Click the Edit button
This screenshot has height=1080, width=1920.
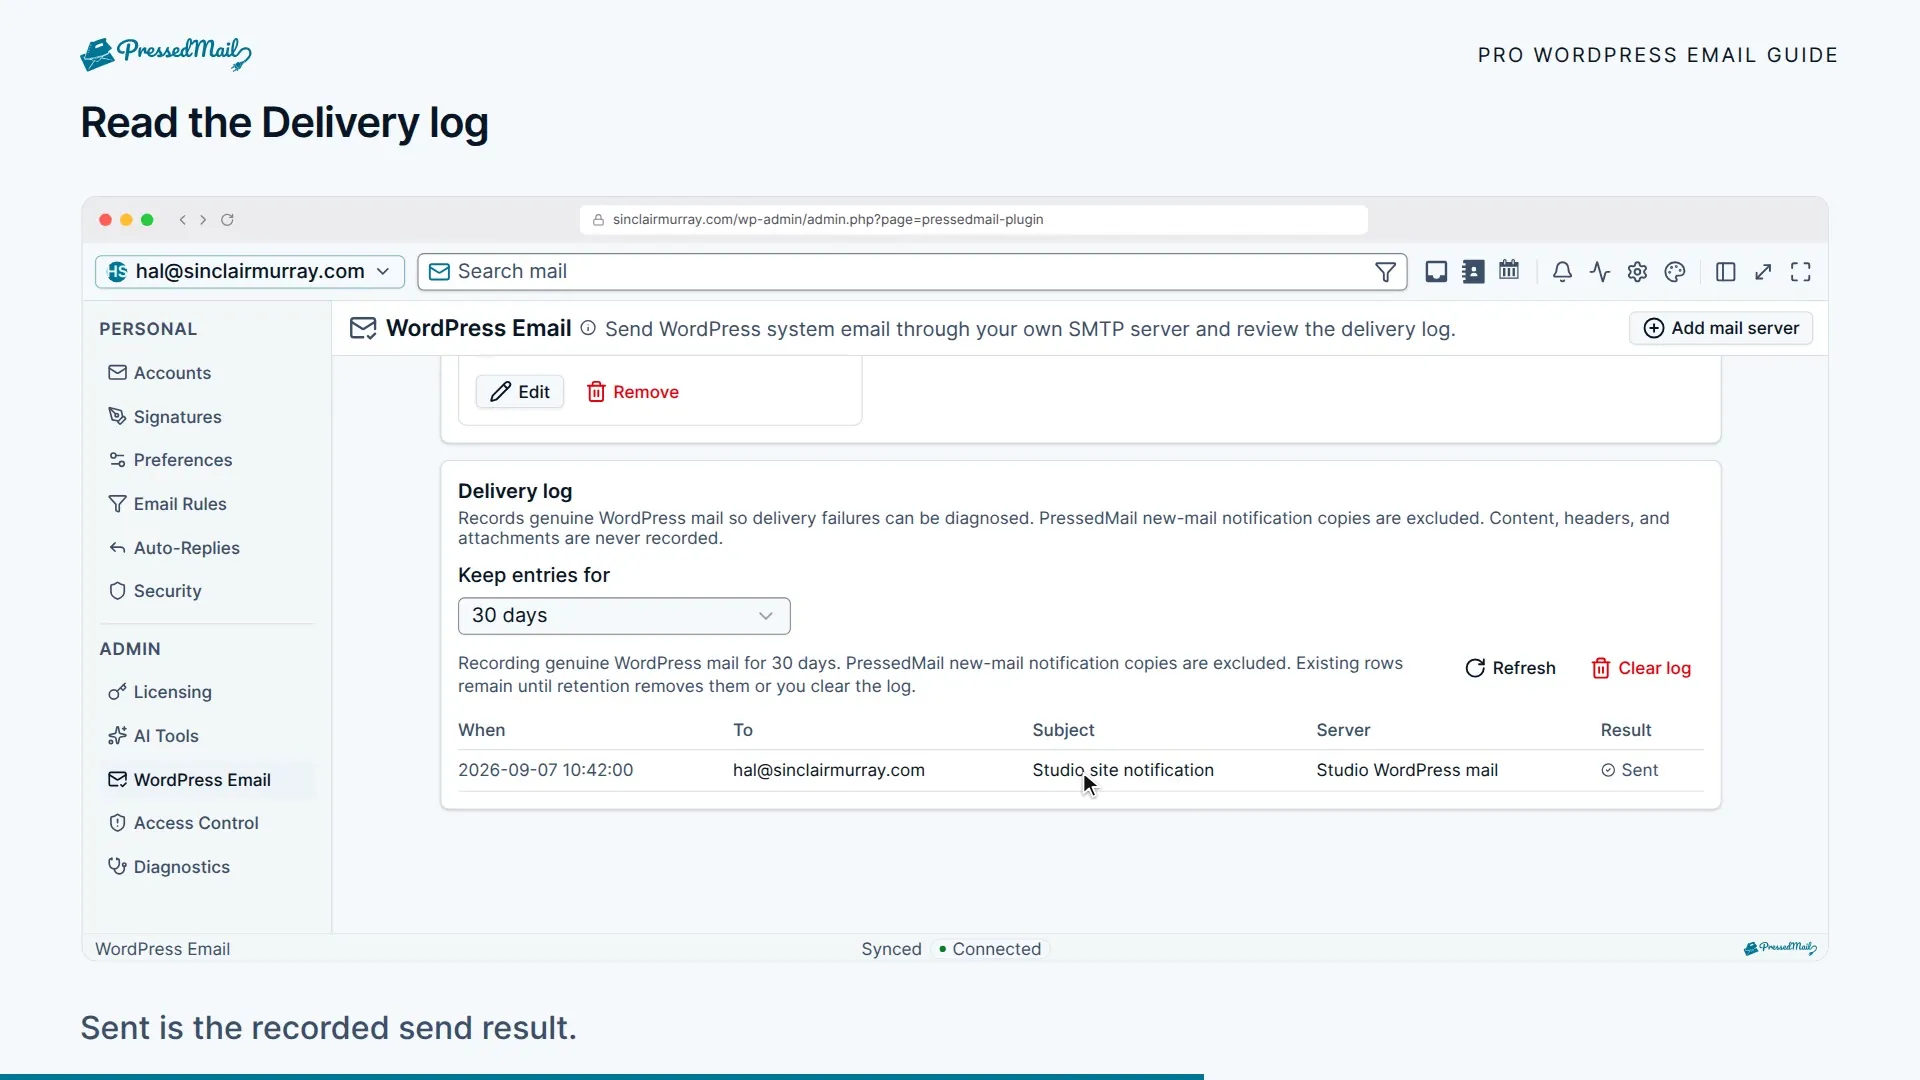520,392
